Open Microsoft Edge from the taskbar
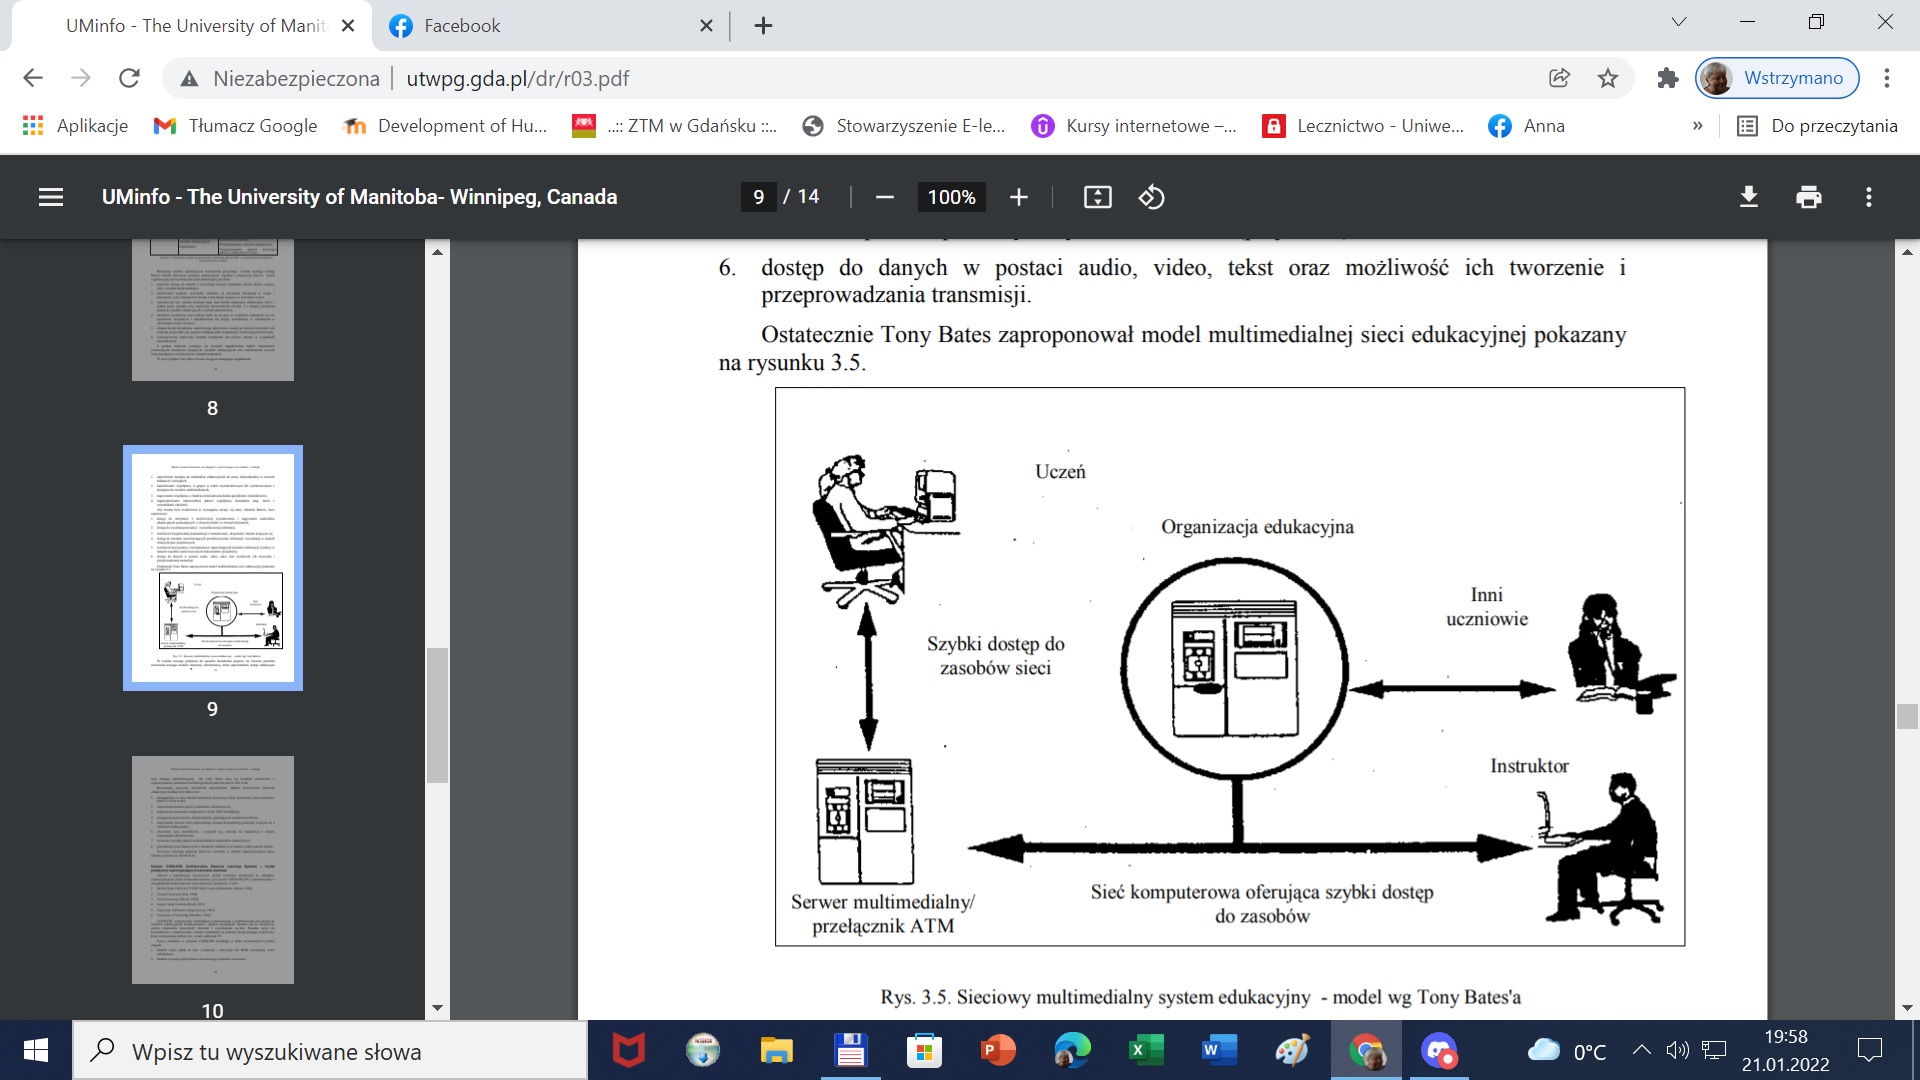The width and height of the screenshot is (1920, 1080). coord(1072,1051)
